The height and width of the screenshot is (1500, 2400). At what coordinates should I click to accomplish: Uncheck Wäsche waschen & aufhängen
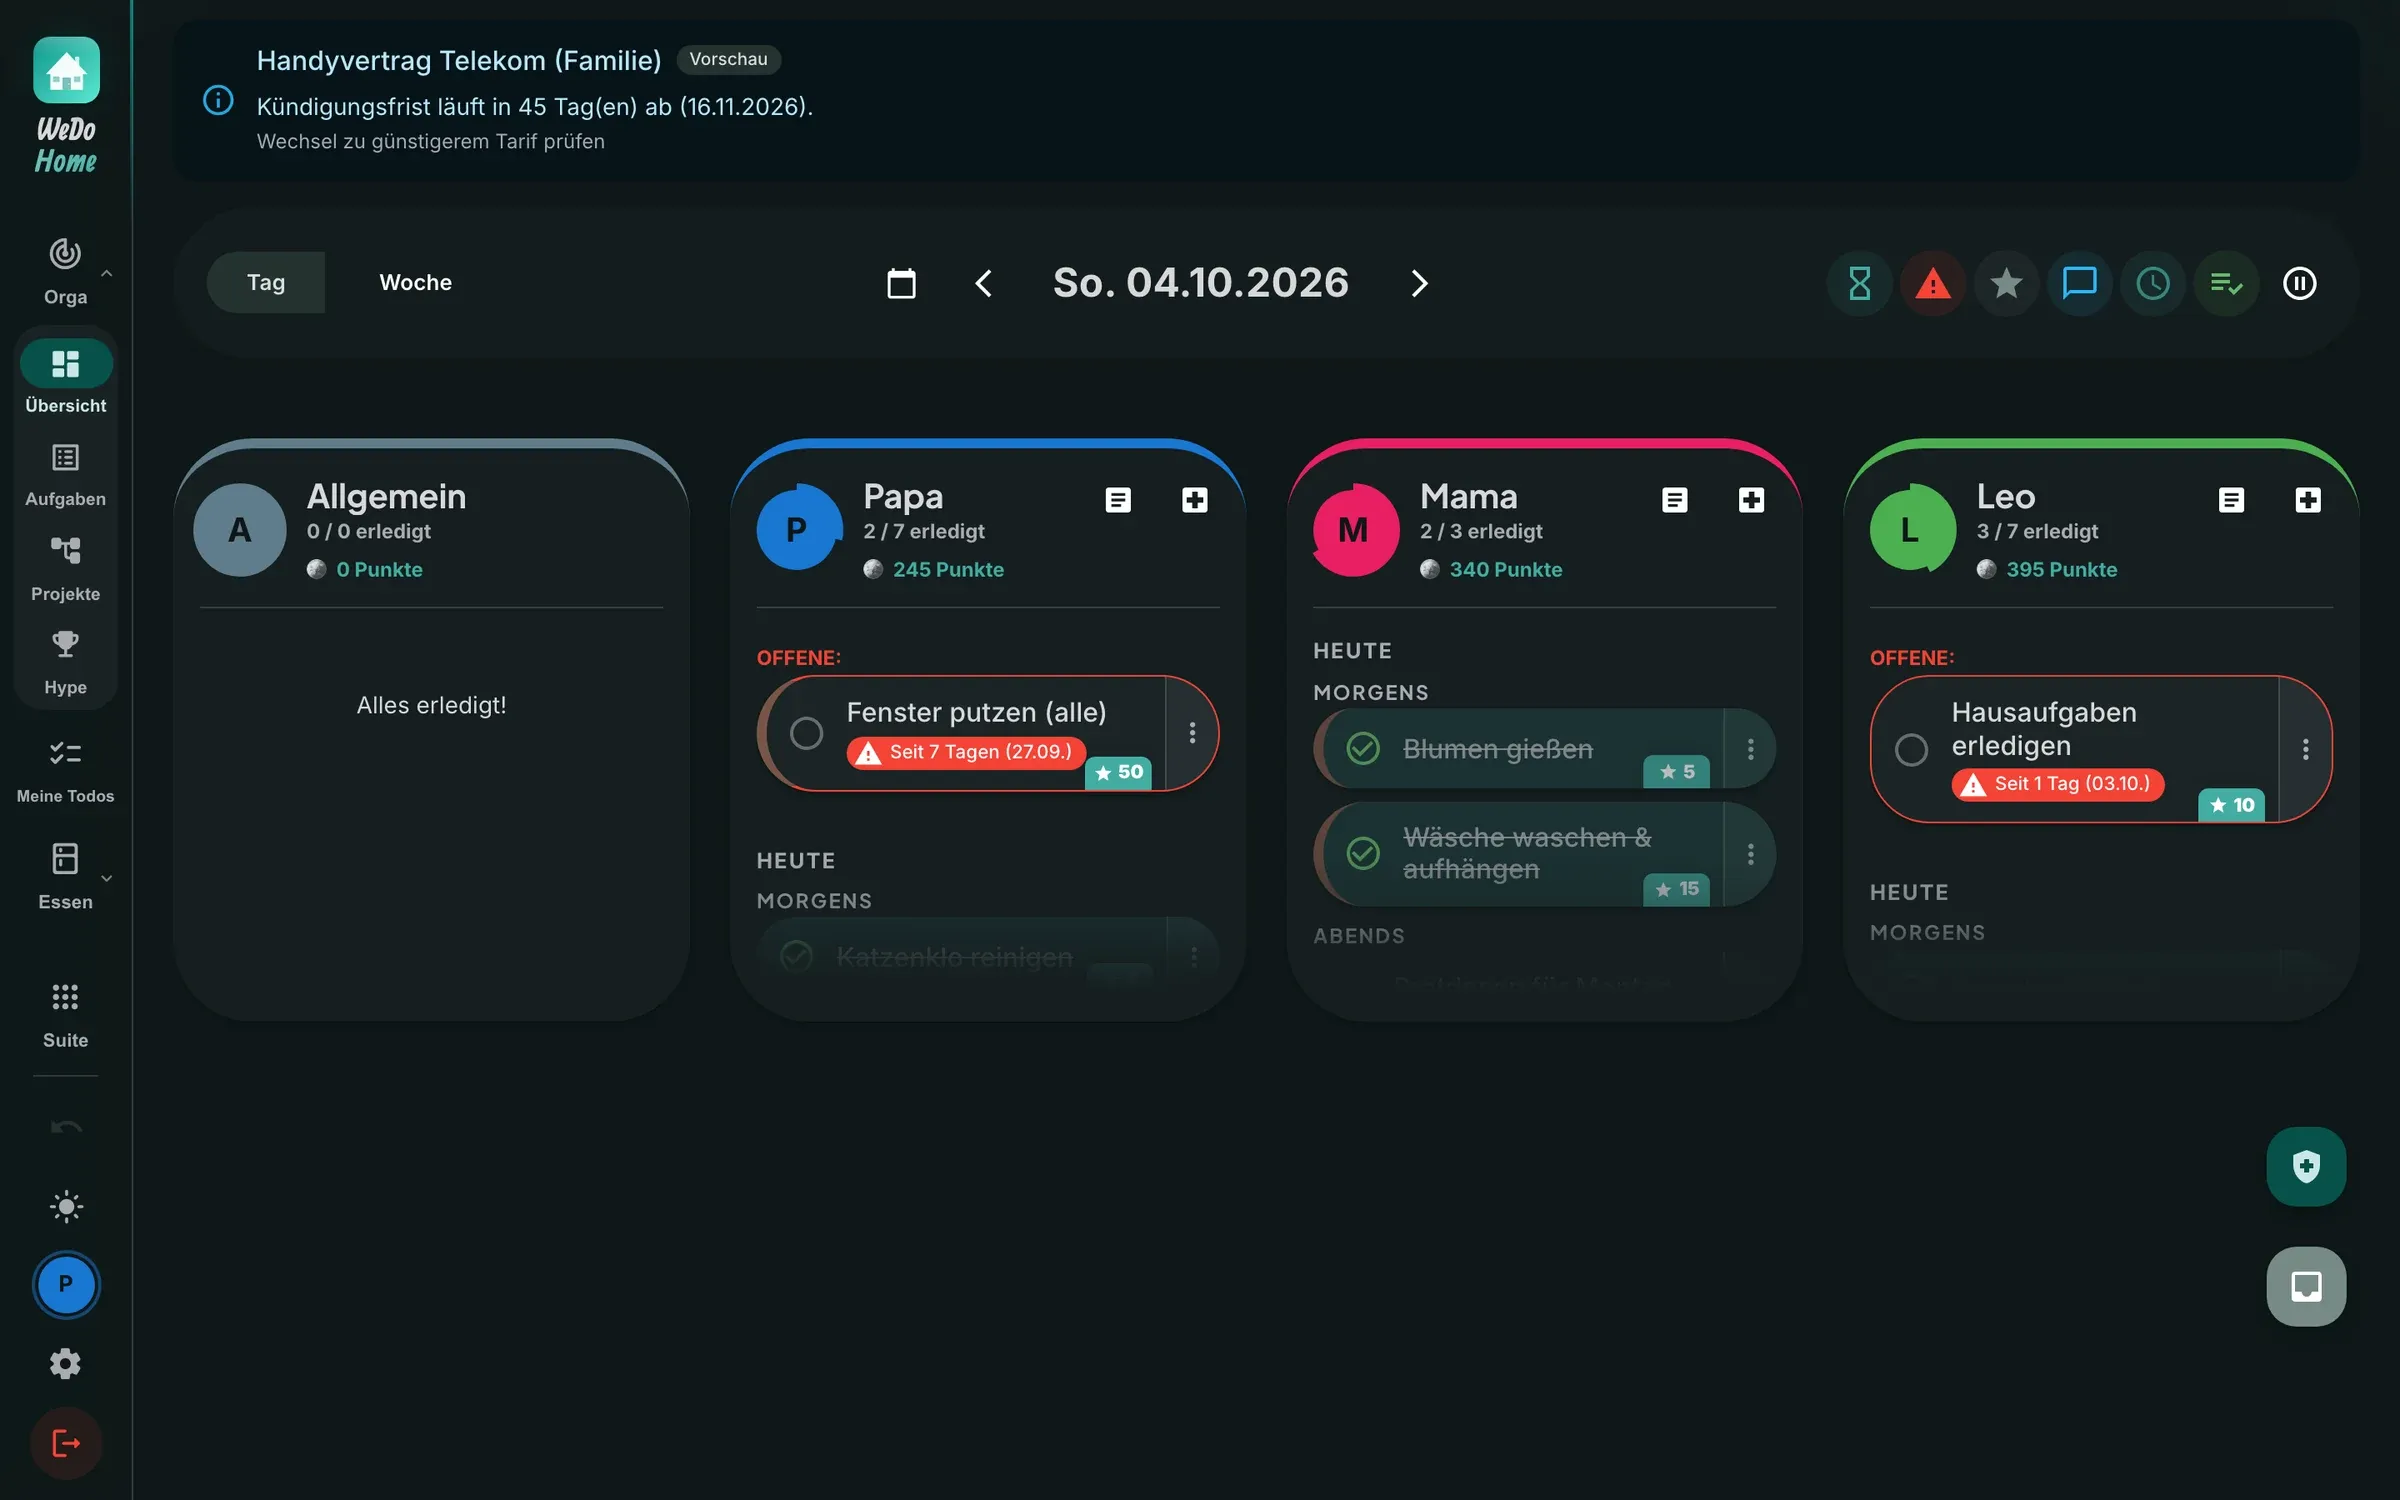[1363, 853]
